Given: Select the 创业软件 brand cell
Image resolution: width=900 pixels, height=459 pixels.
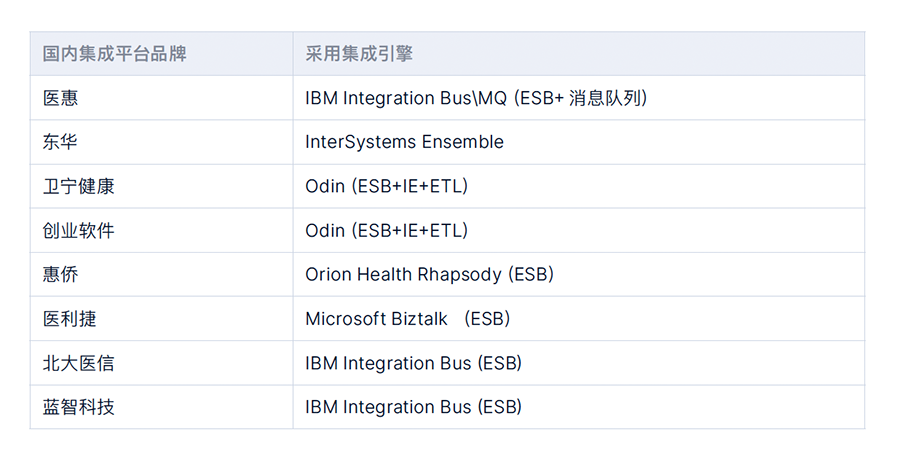Looking at the screenshot, I should (161, 231).
